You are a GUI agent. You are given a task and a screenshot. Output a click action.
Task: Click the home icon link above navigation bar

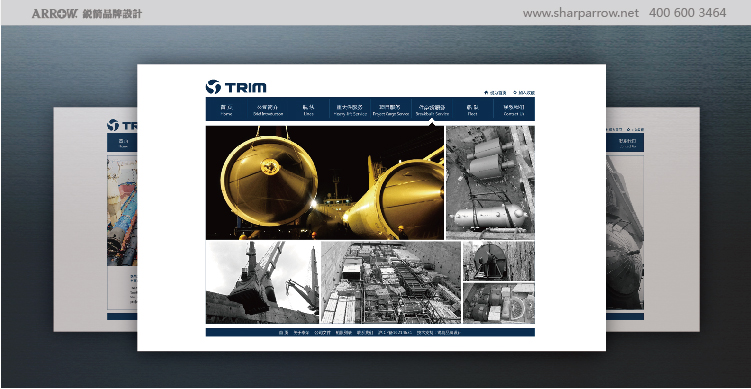pyautogui.click(x=495, y=93)
